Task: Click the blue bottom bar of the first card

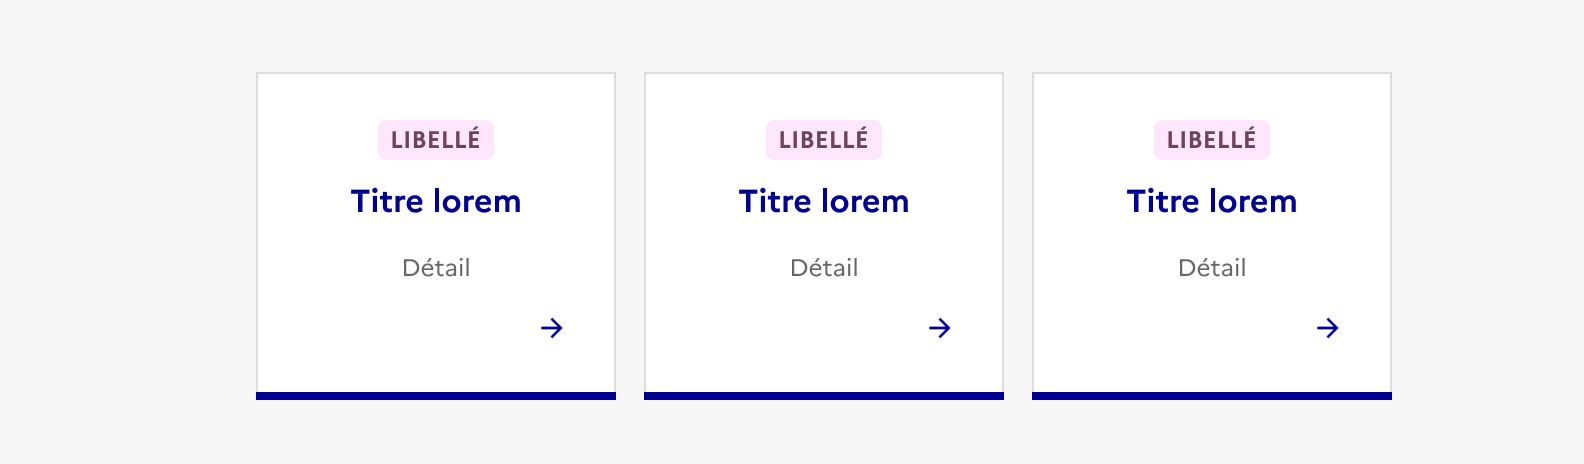Action: point(436,396)
